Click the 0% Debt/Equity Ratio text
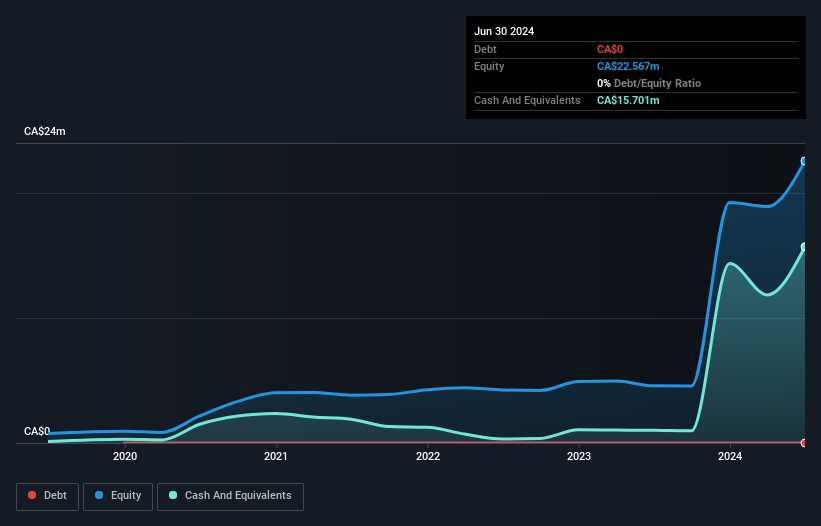This screenshot has height=526, width=821. (649, 83)
